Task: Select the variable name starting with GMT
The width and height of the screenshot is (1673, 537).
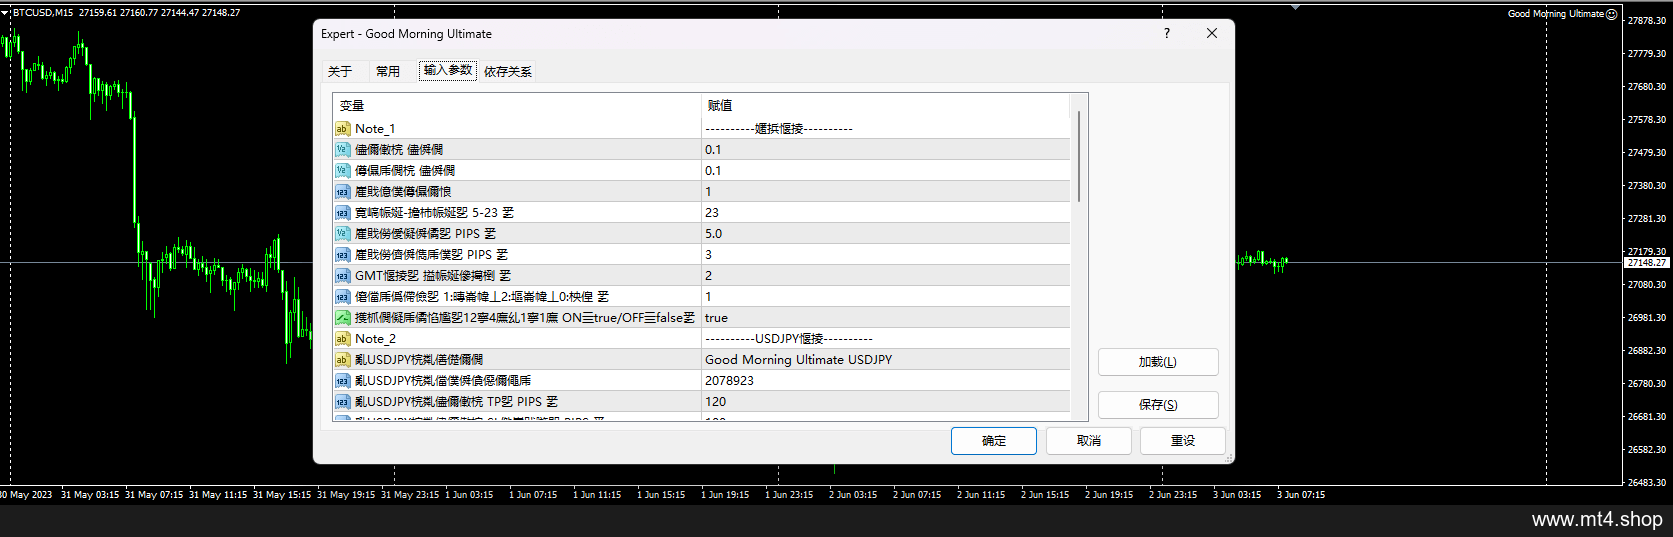Action: pyautogui.click(x=432, y=275)
